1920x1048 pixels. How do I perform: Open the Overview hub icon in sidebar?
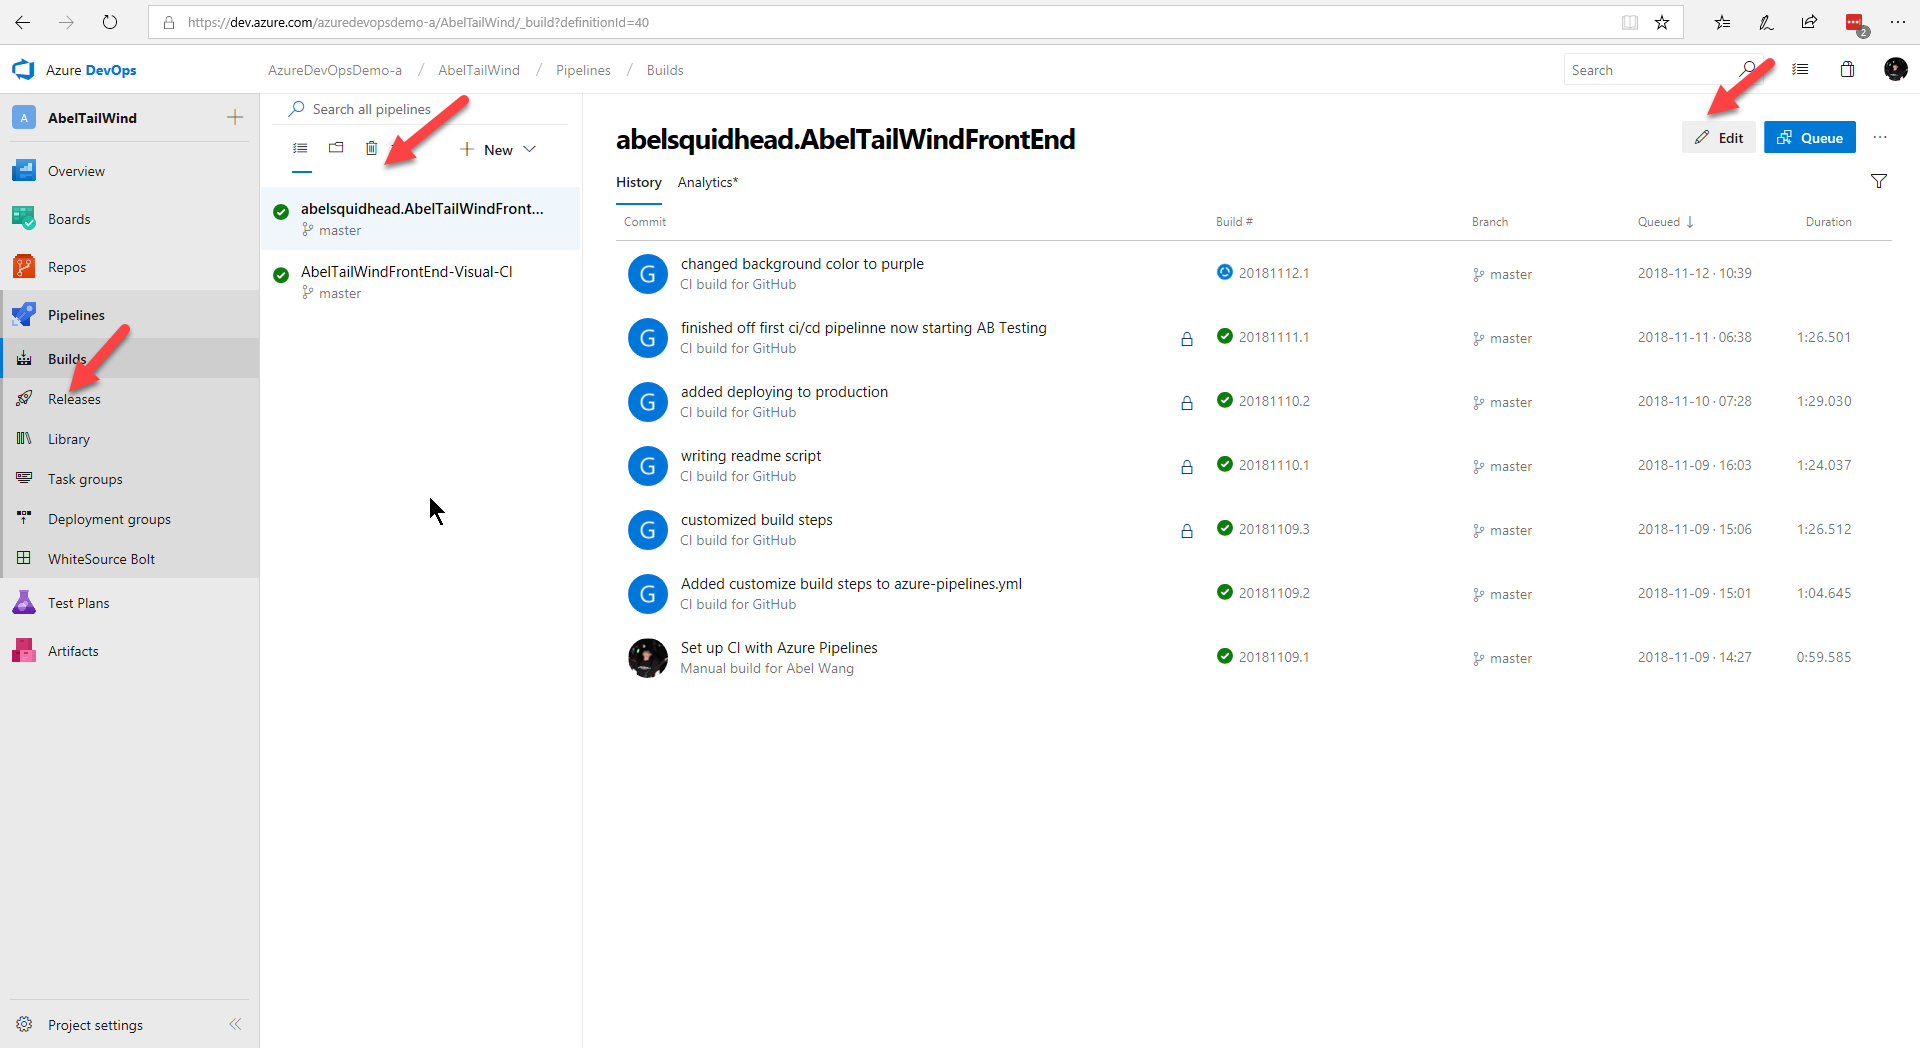click(24, 171)
